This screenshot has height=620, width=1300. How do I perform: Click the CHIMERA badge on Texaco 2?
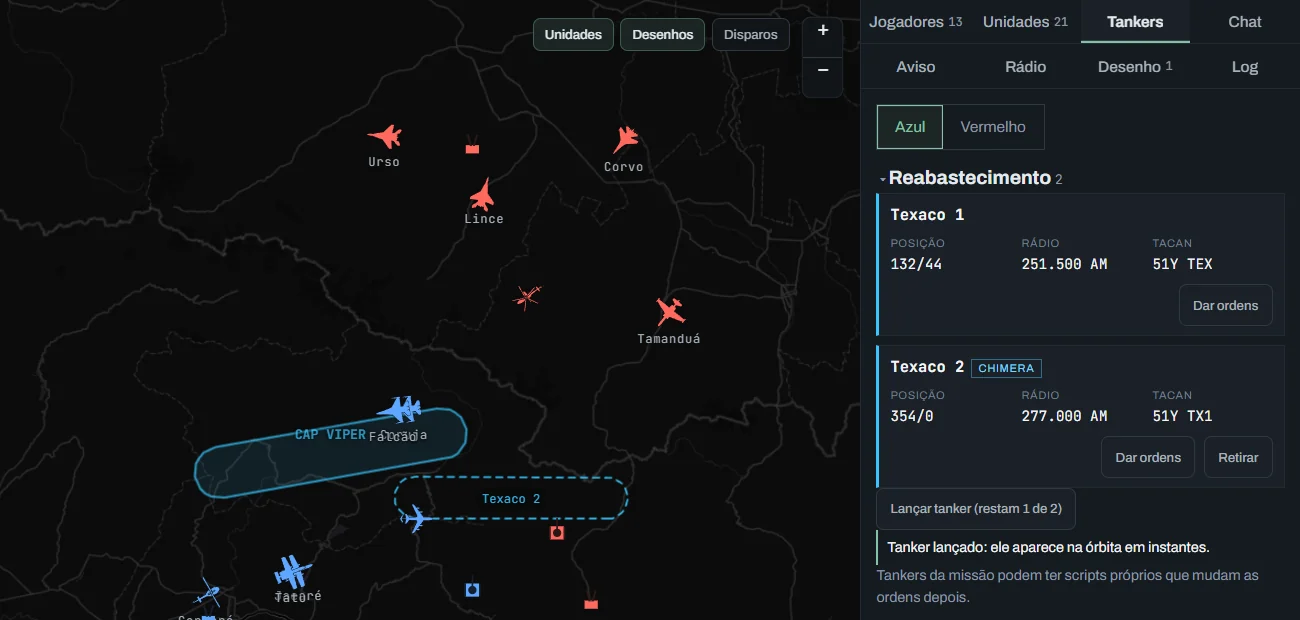(1006, 368)
